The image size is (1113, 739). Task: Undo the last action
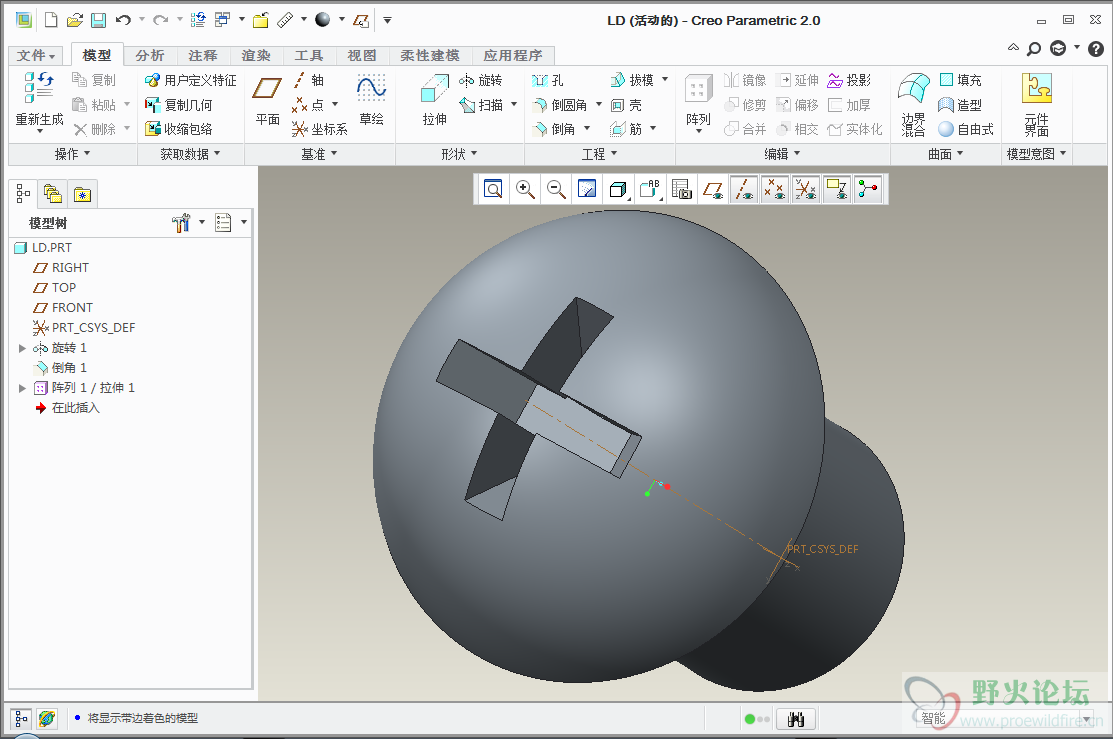pos(124,21)
